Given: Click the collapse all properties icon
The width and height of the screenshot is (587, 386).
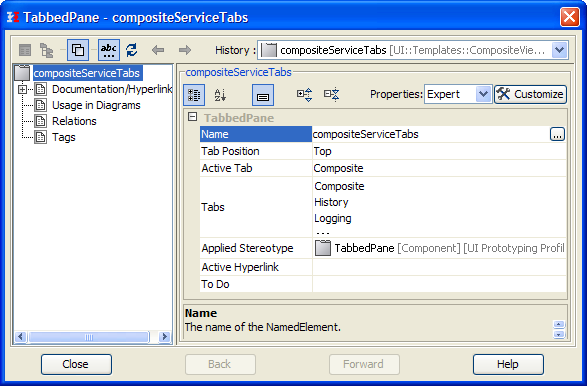Looking at the screenshot, I should [332, 95].
